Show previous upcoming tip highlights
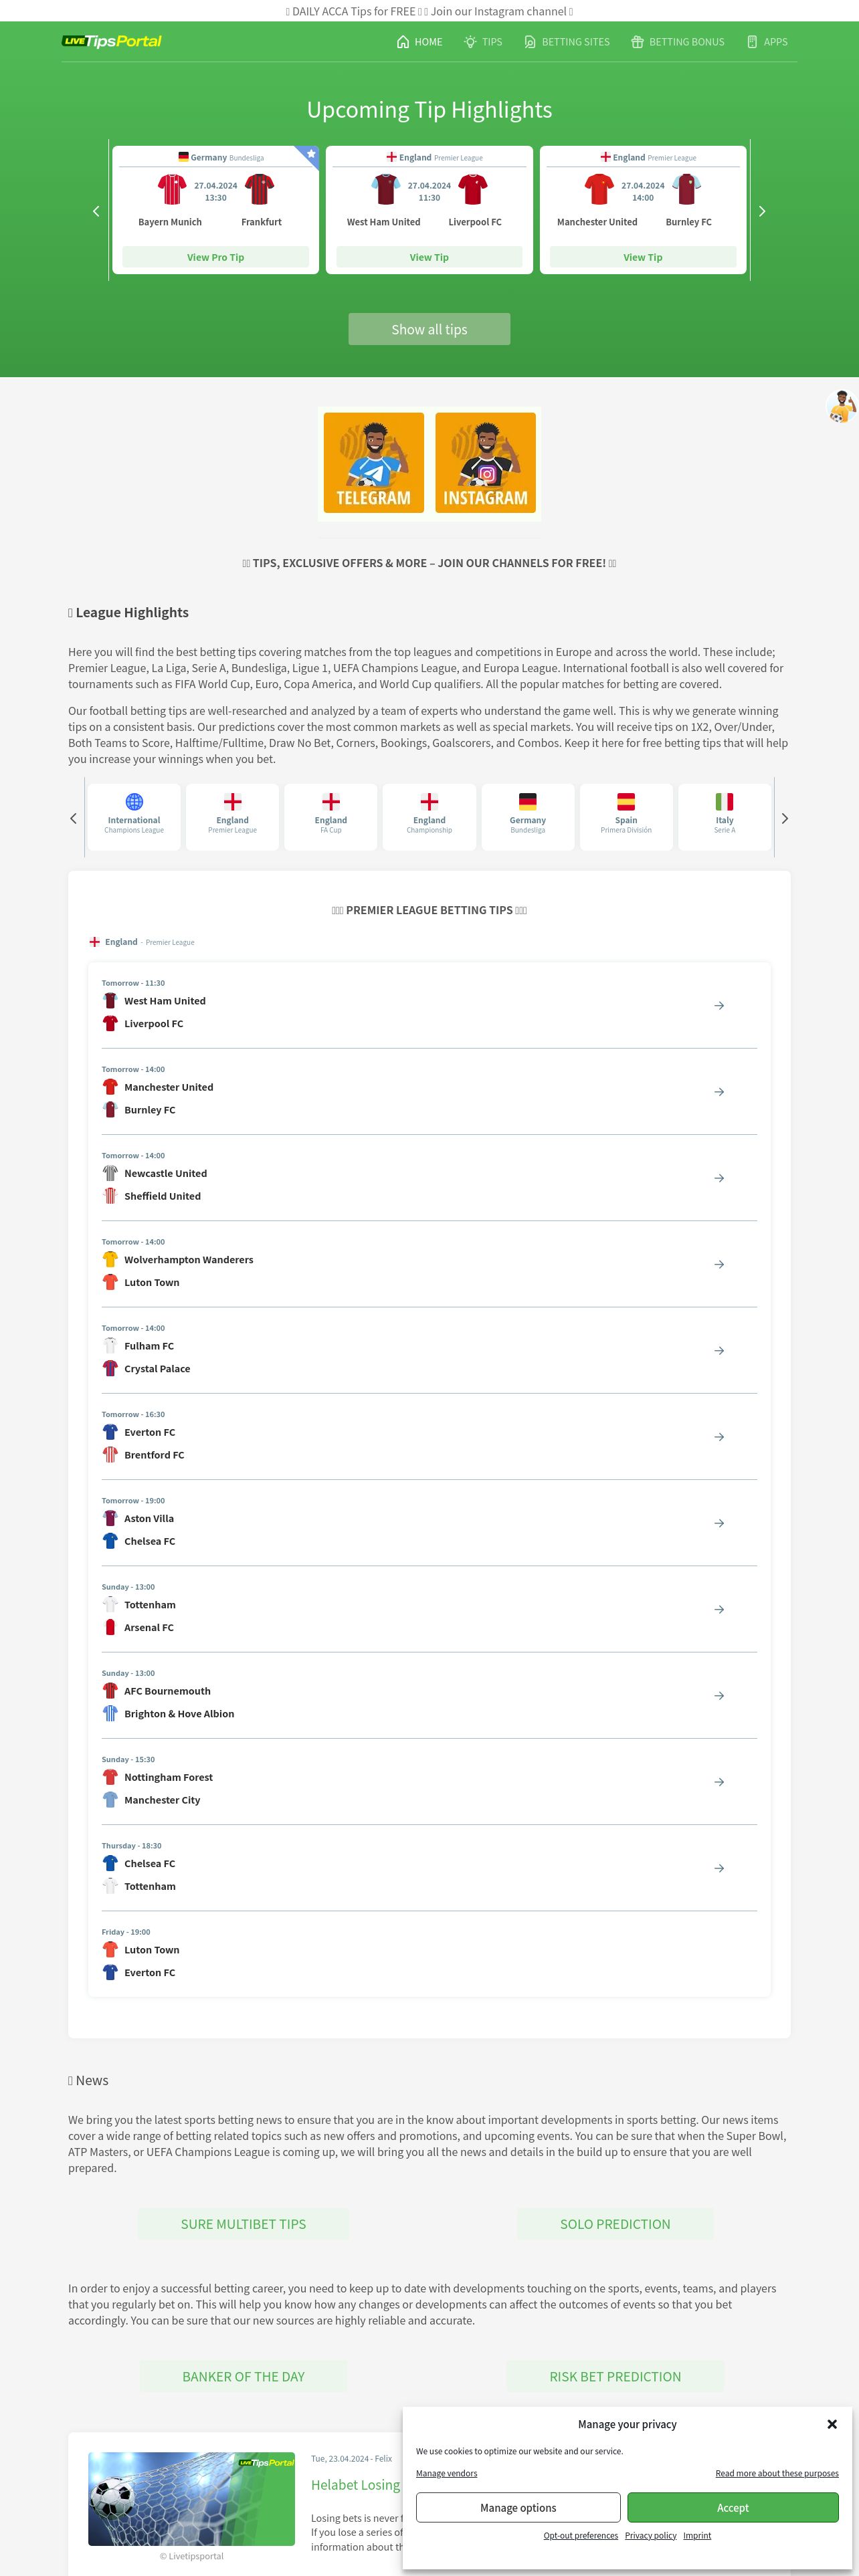This screenshot has height=2576, width=859. coord(96,211)
